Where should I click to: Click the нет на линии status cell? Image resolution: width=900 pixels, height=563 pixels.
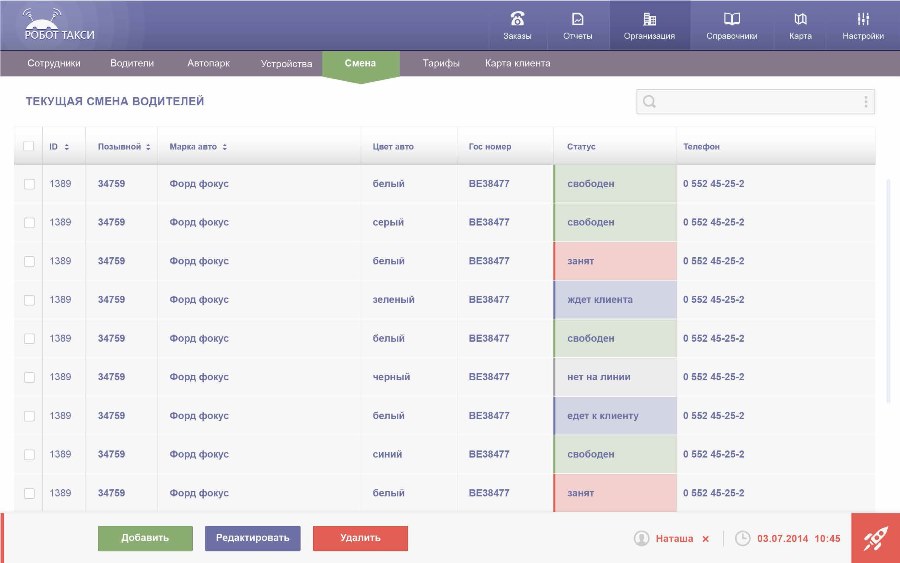pyautogui.click(x=615, y=377)
